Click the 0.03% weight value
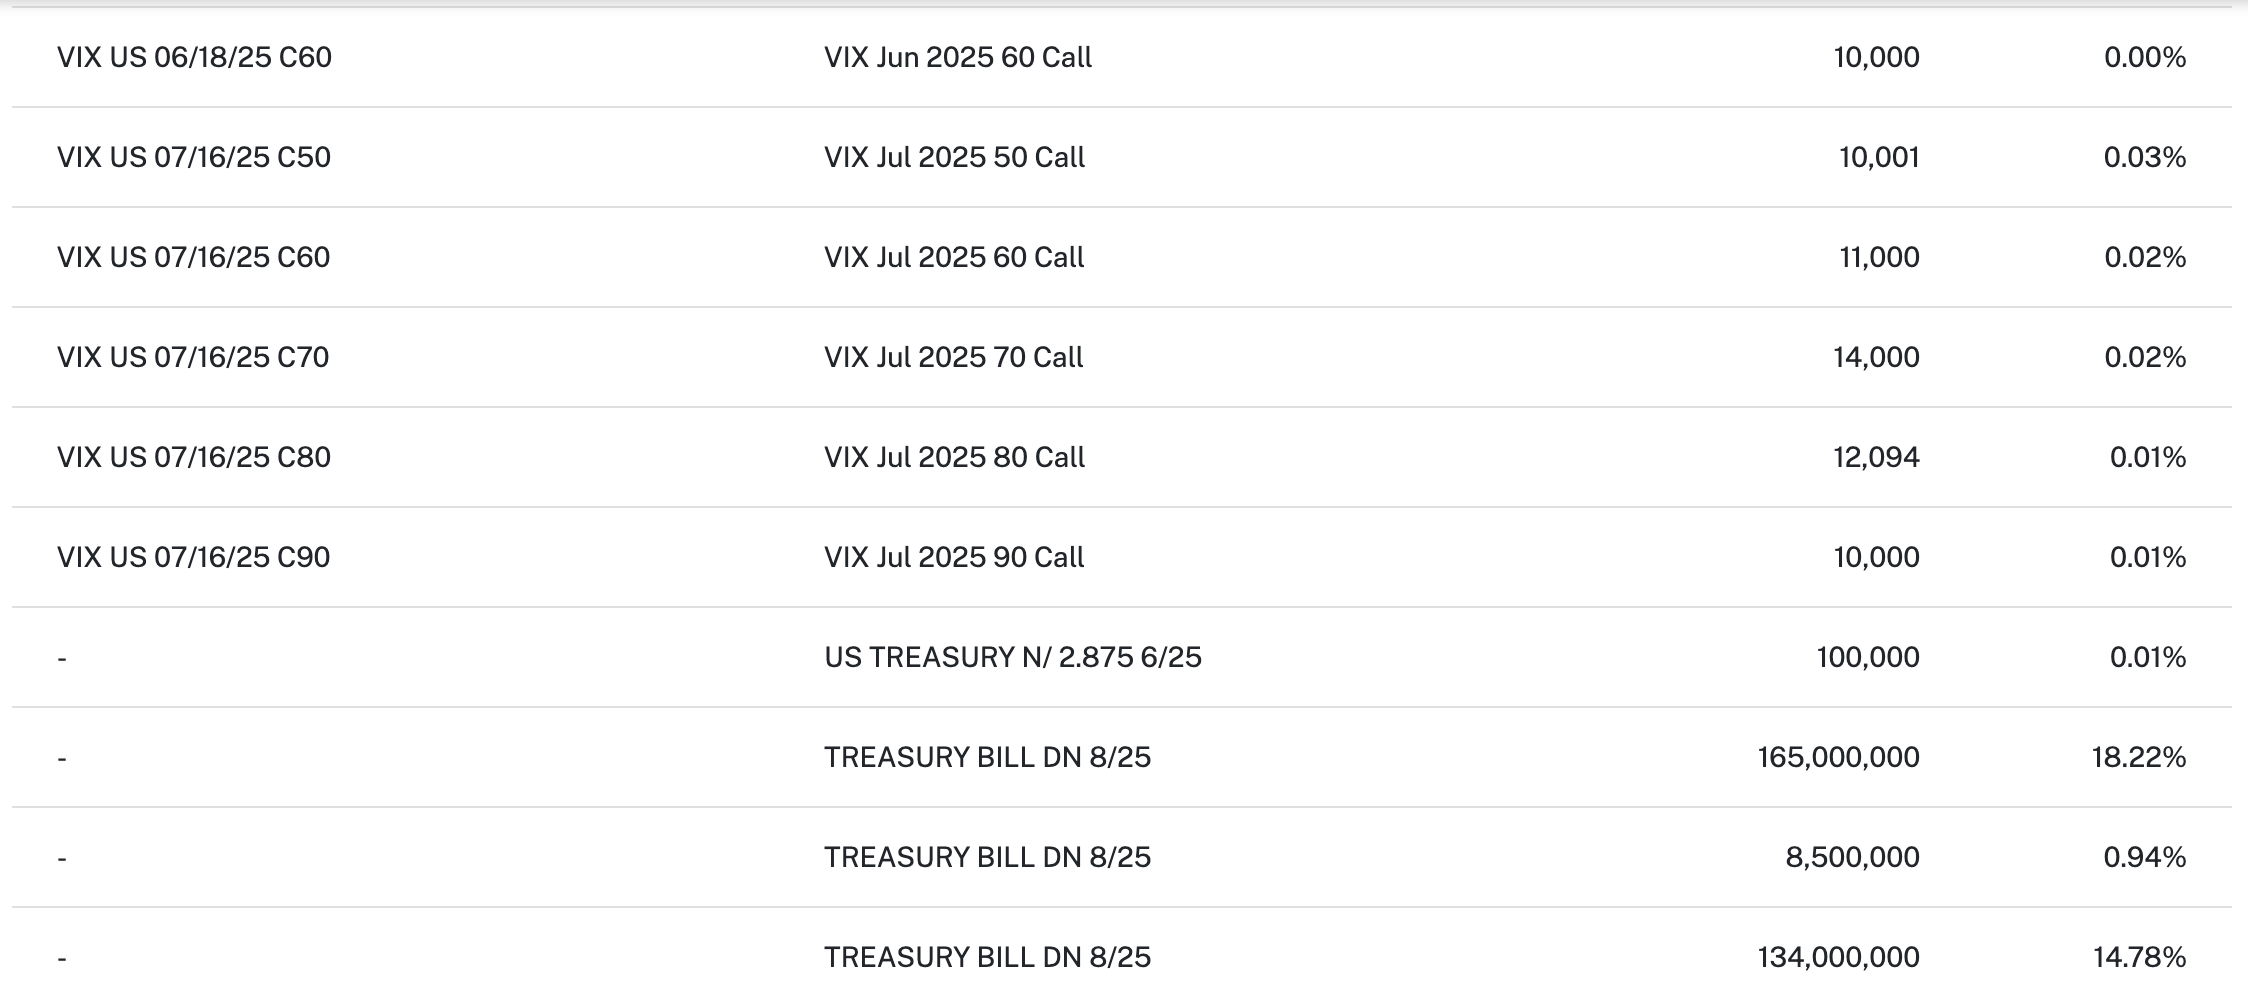This screenshot has width=2248, height=1004. tap(2144, 157)
